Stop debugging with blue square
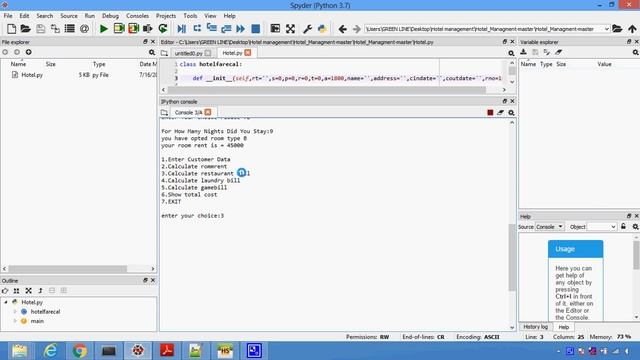The width and height of the screenshot is (640, 360). click(256, 29)
